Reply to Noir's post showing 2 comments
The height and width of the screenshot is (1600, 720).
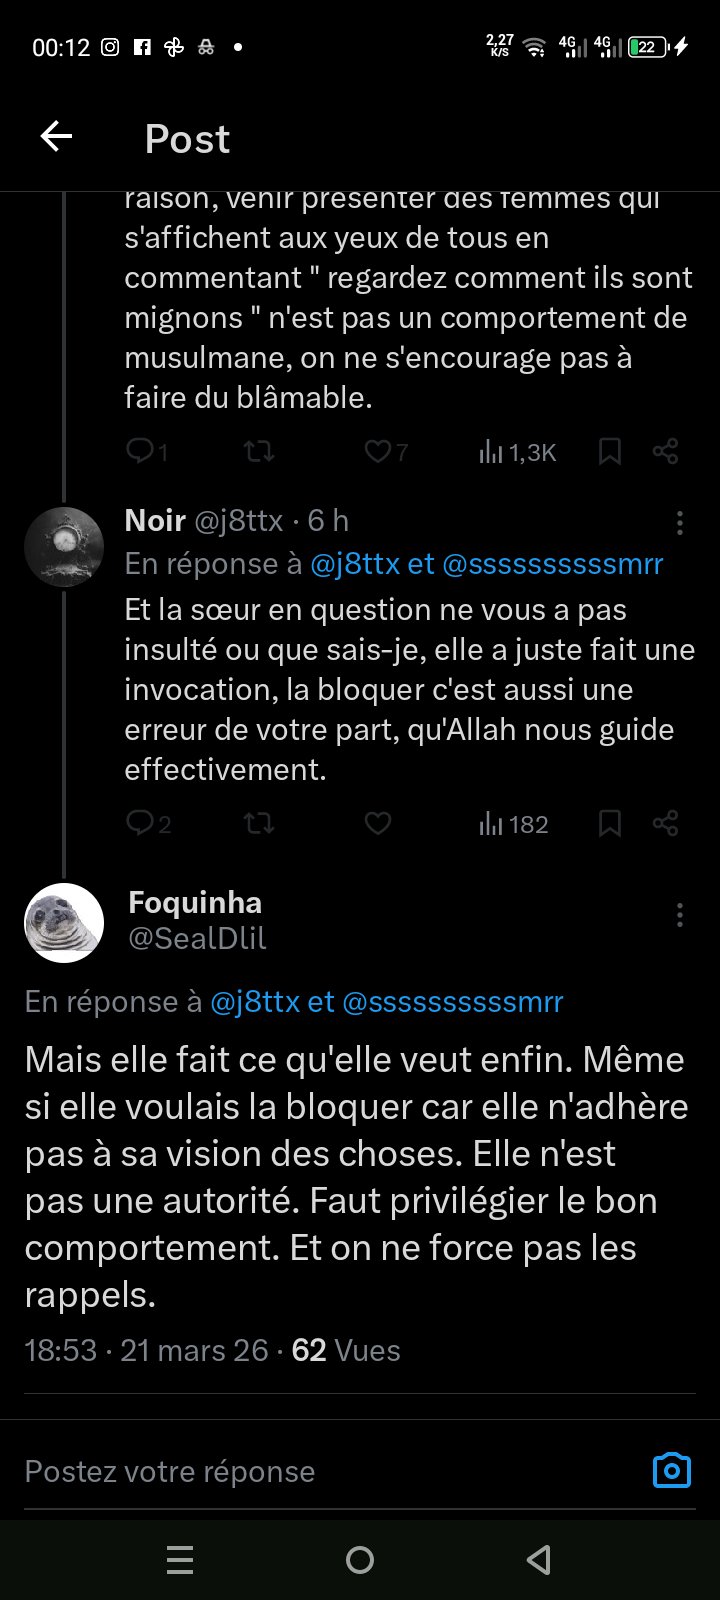tap(140, 824)
